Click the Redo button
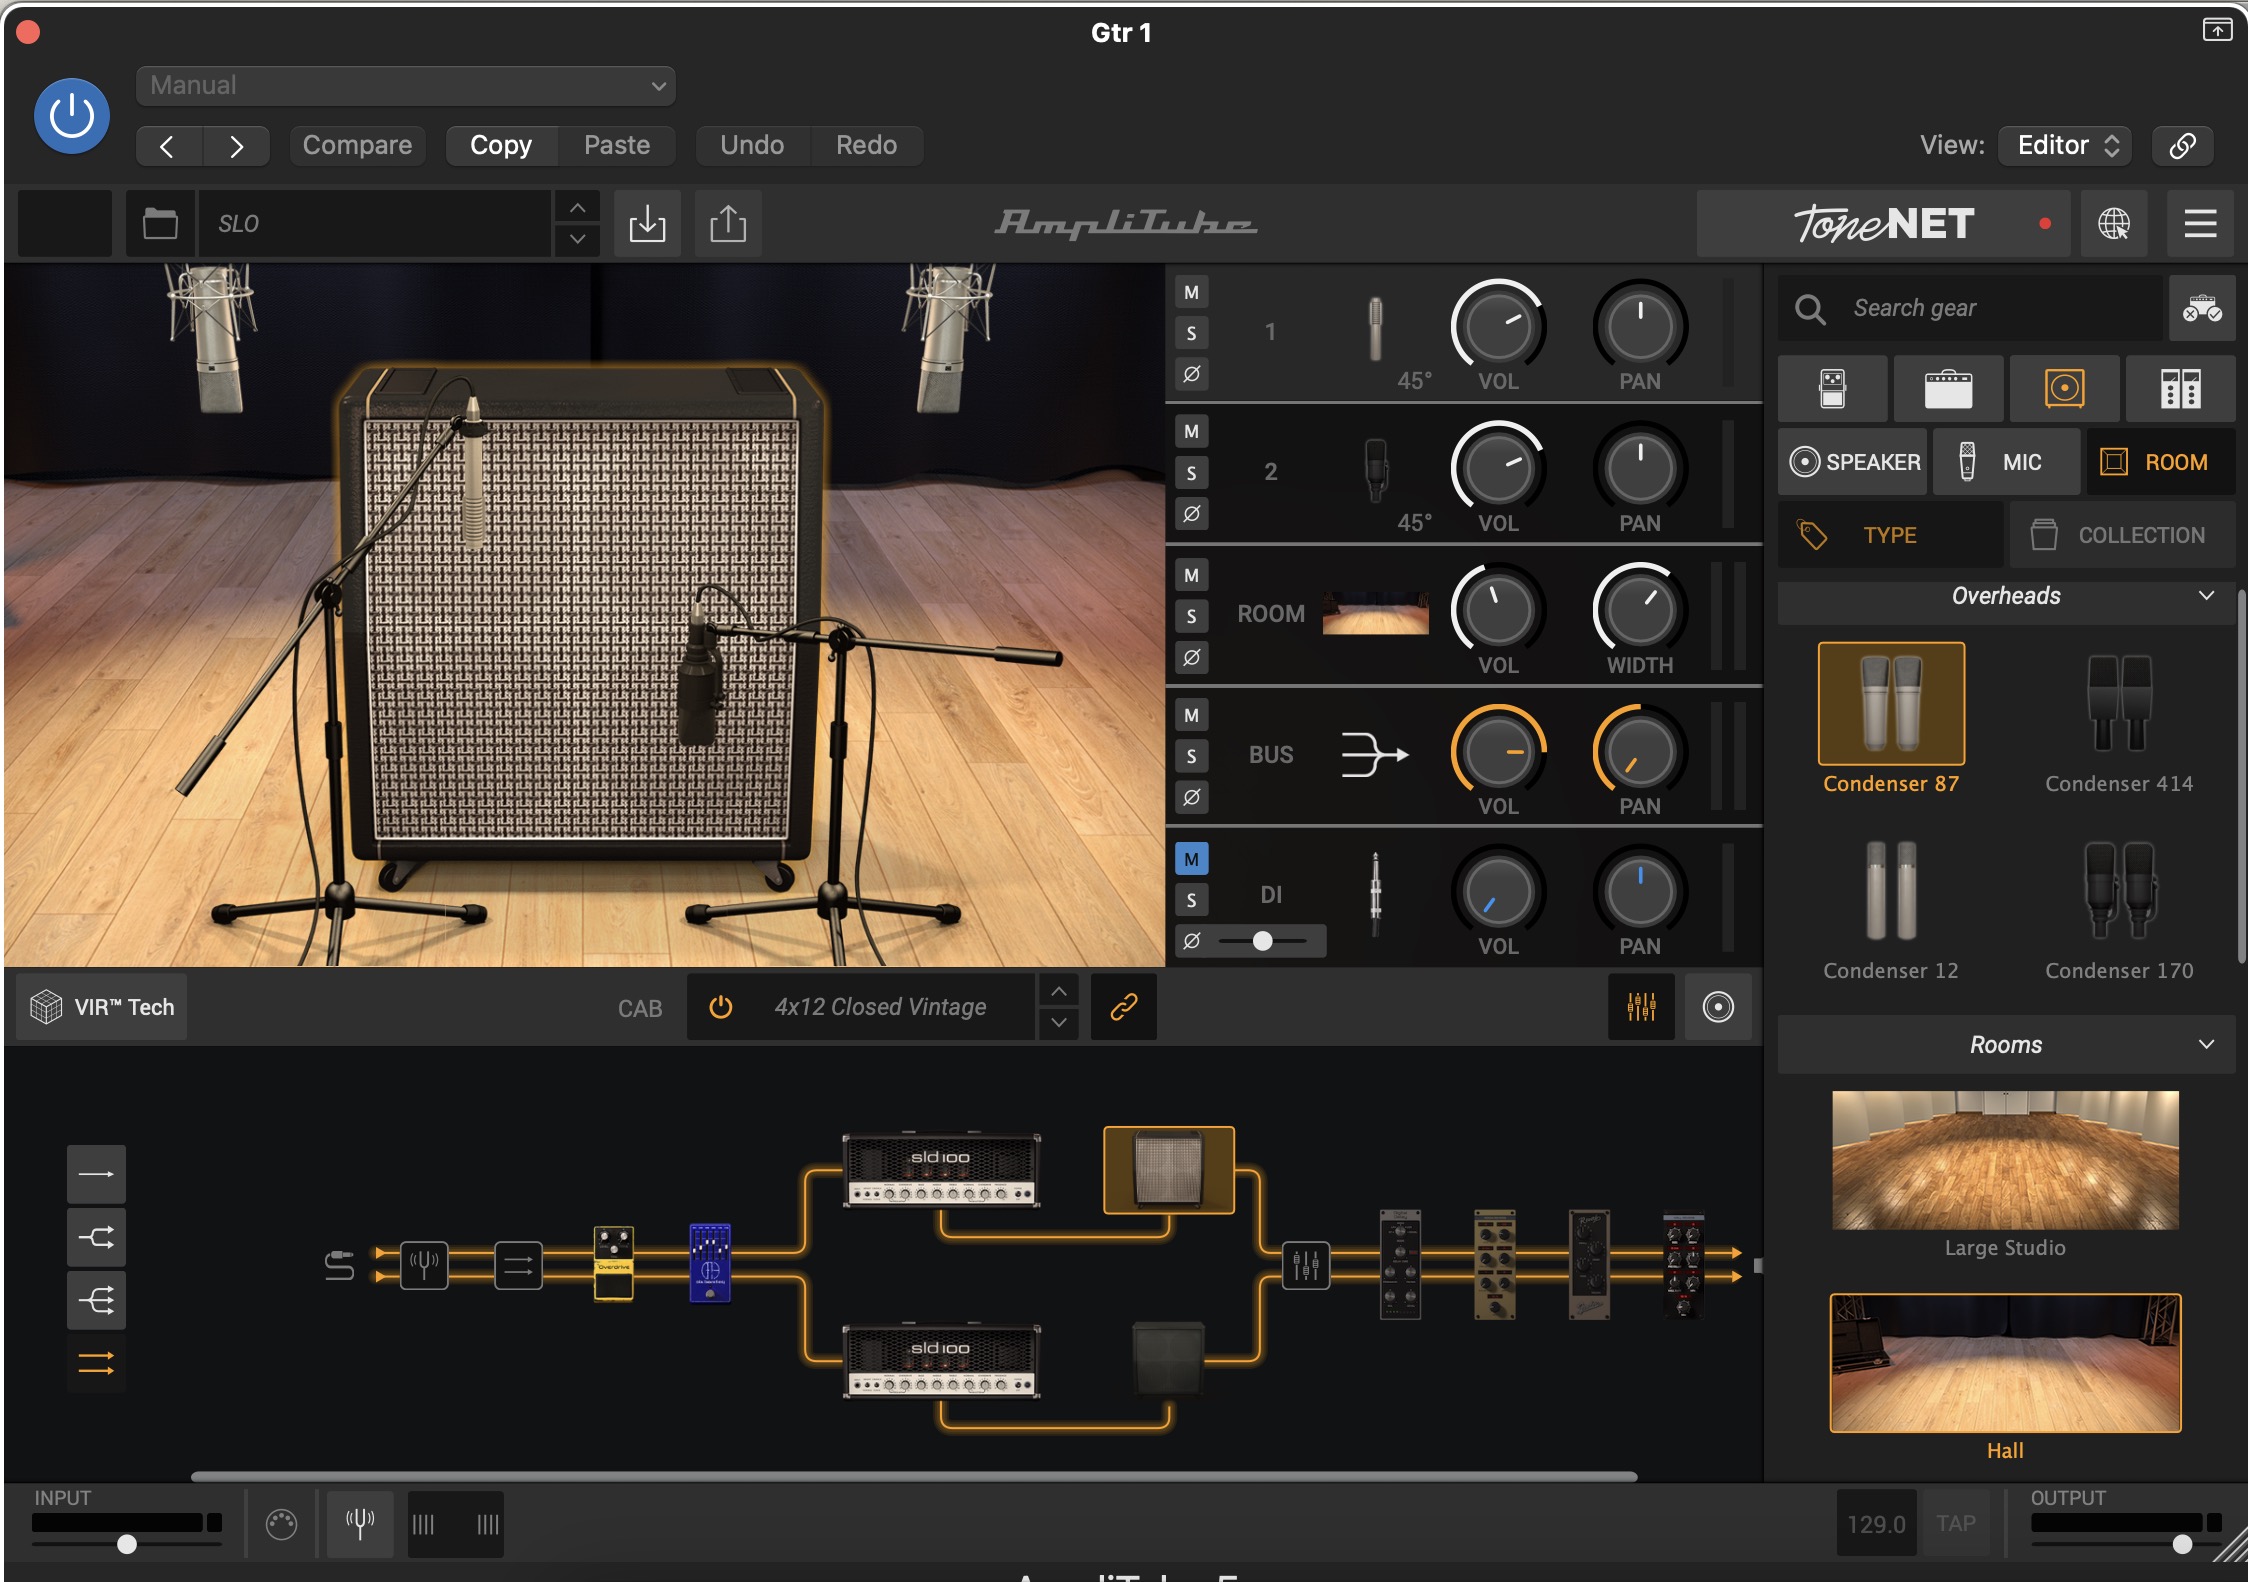The height and width of the screenshot is (1582, 2248). point(866,146)
